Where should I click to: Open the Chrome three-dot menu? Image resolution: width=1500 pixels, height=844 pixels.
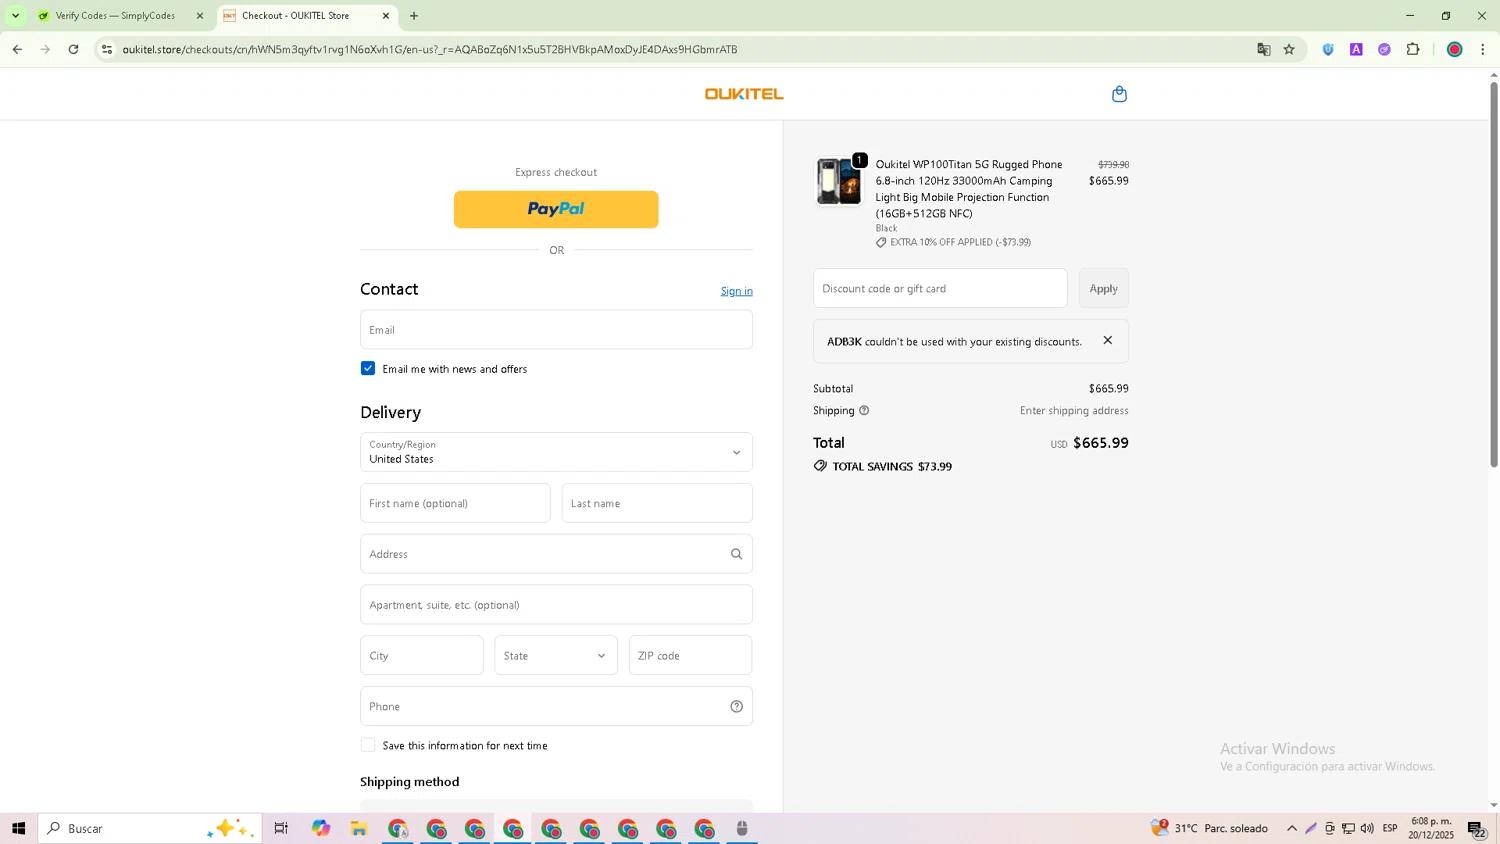(1483, 49)
